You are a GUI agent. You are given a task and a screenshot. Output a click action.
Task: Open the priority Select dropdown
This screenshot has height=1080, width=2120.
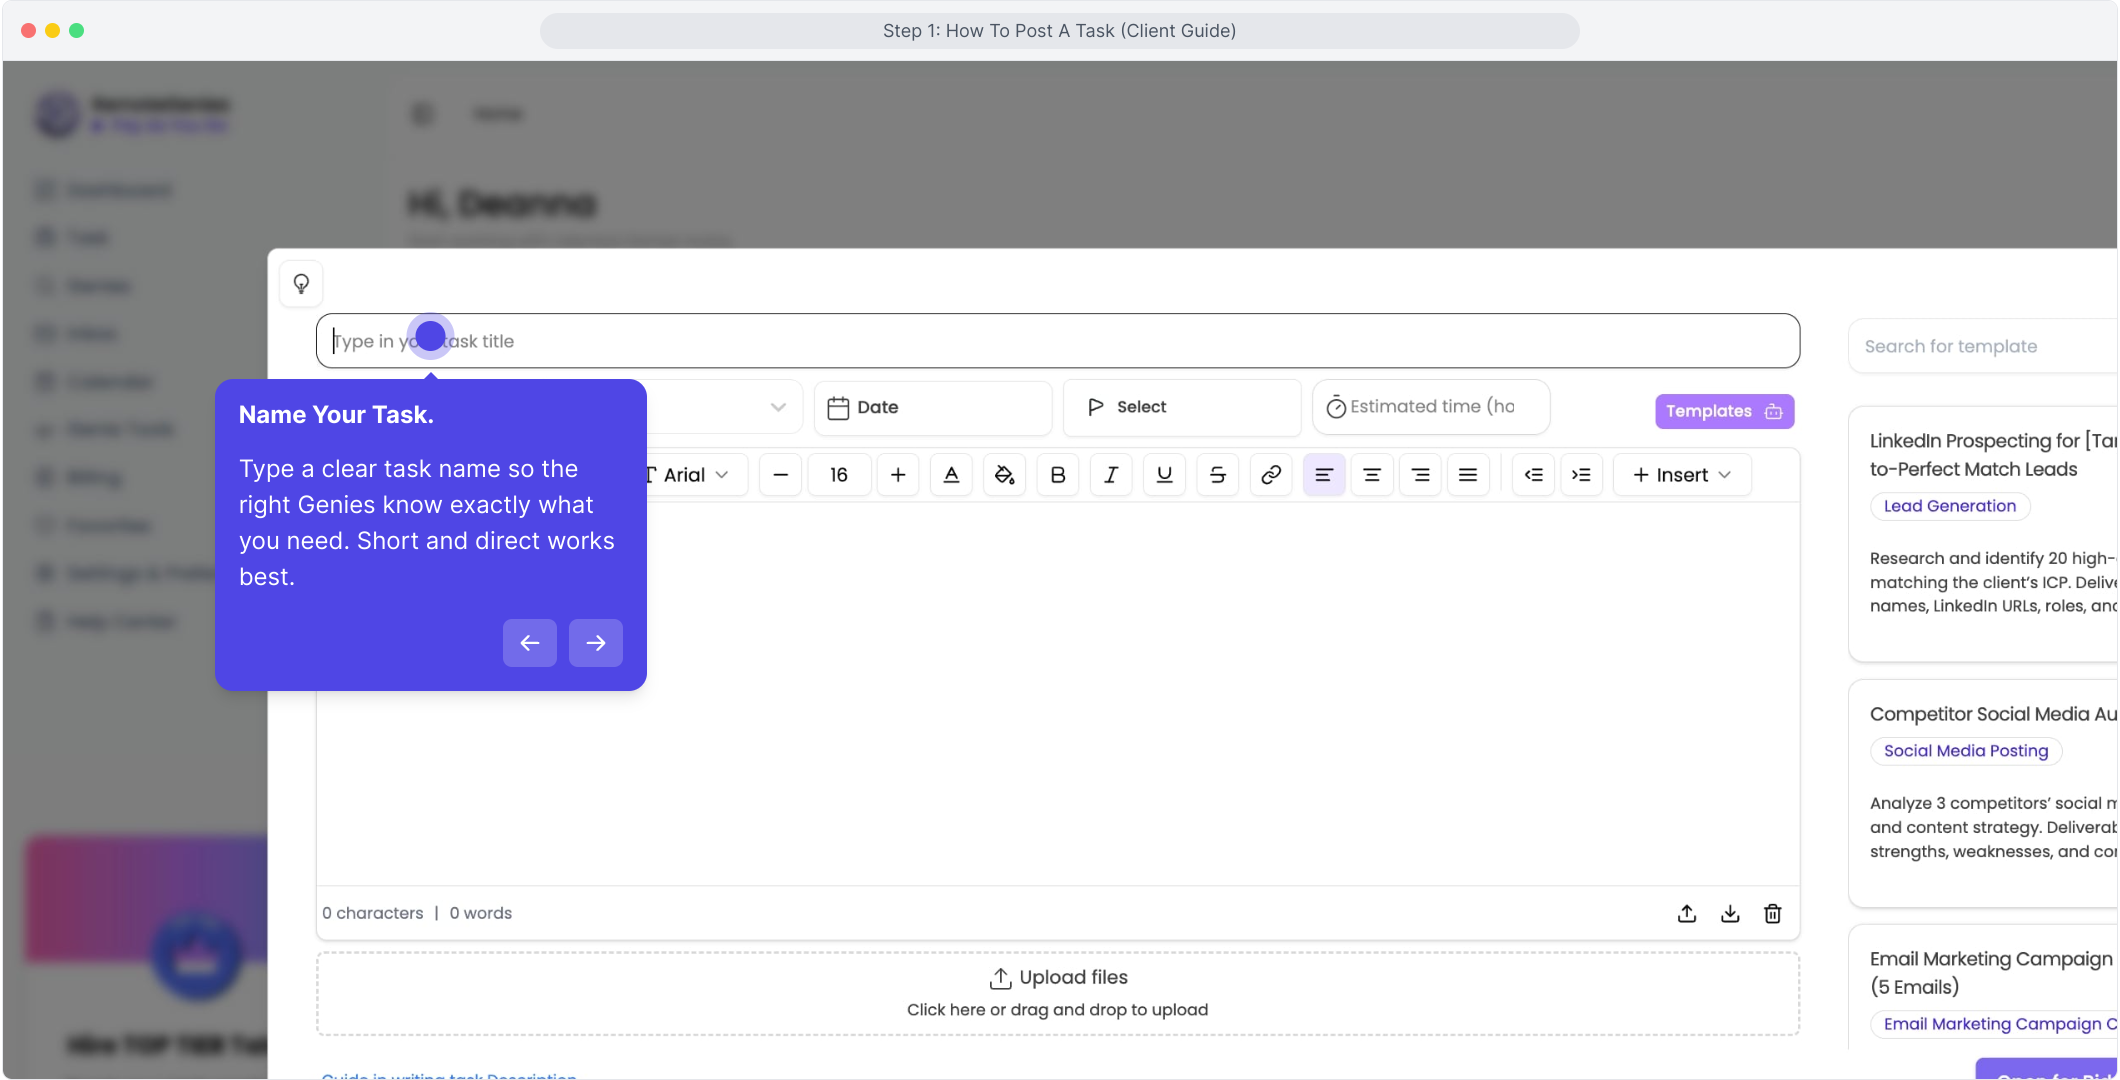[1180, 407]
